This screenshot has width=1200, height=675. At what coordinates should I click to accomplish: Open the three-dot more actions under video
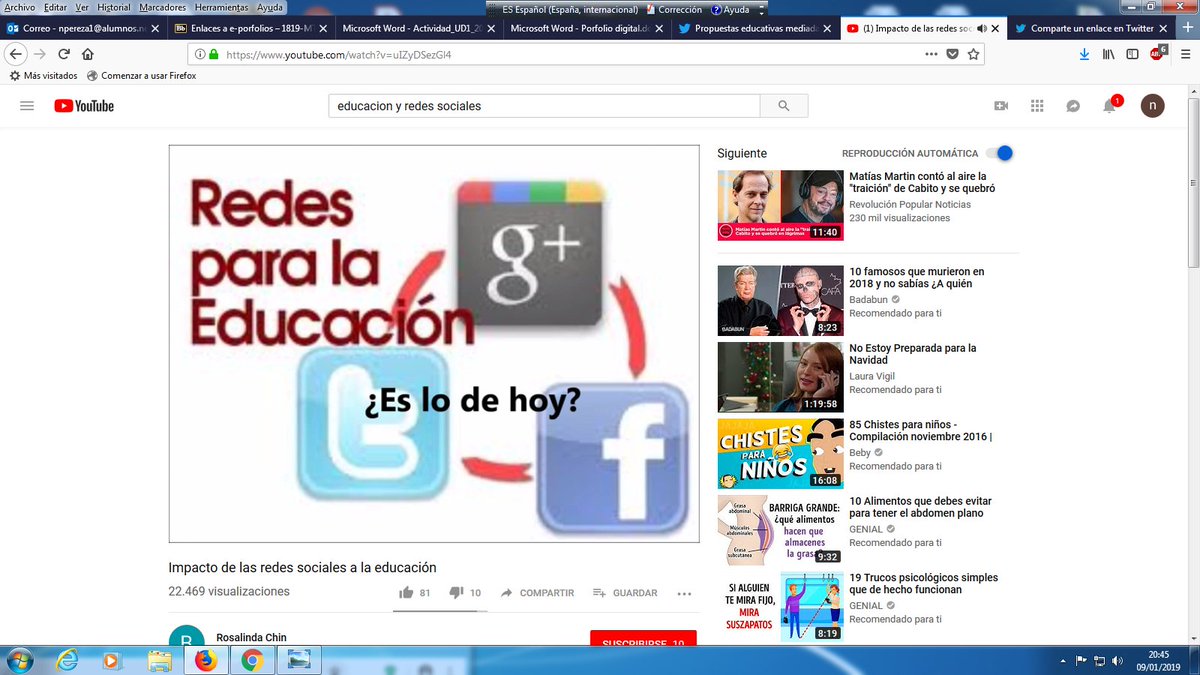tap(684, 593)
